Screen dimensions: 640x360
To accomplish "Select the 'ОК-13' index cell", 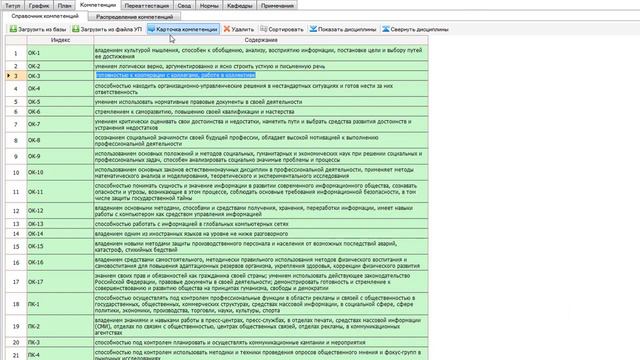I will [x=60, y=224].
